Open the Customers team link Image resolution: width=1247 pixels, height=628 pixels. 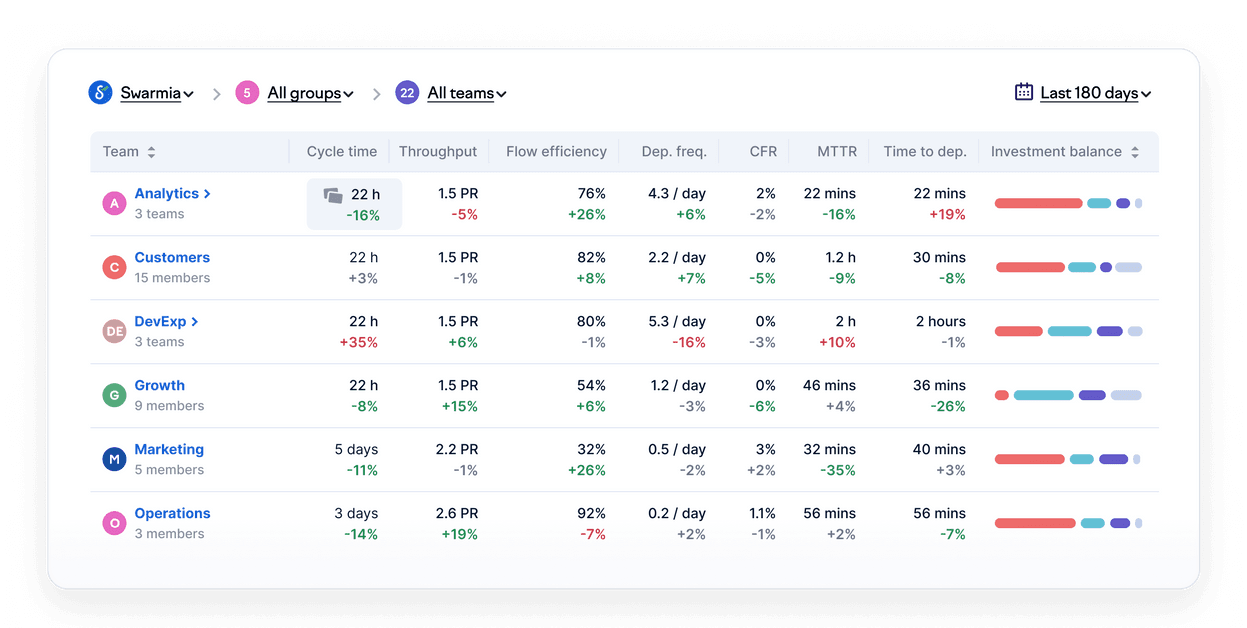coord(172,258)
